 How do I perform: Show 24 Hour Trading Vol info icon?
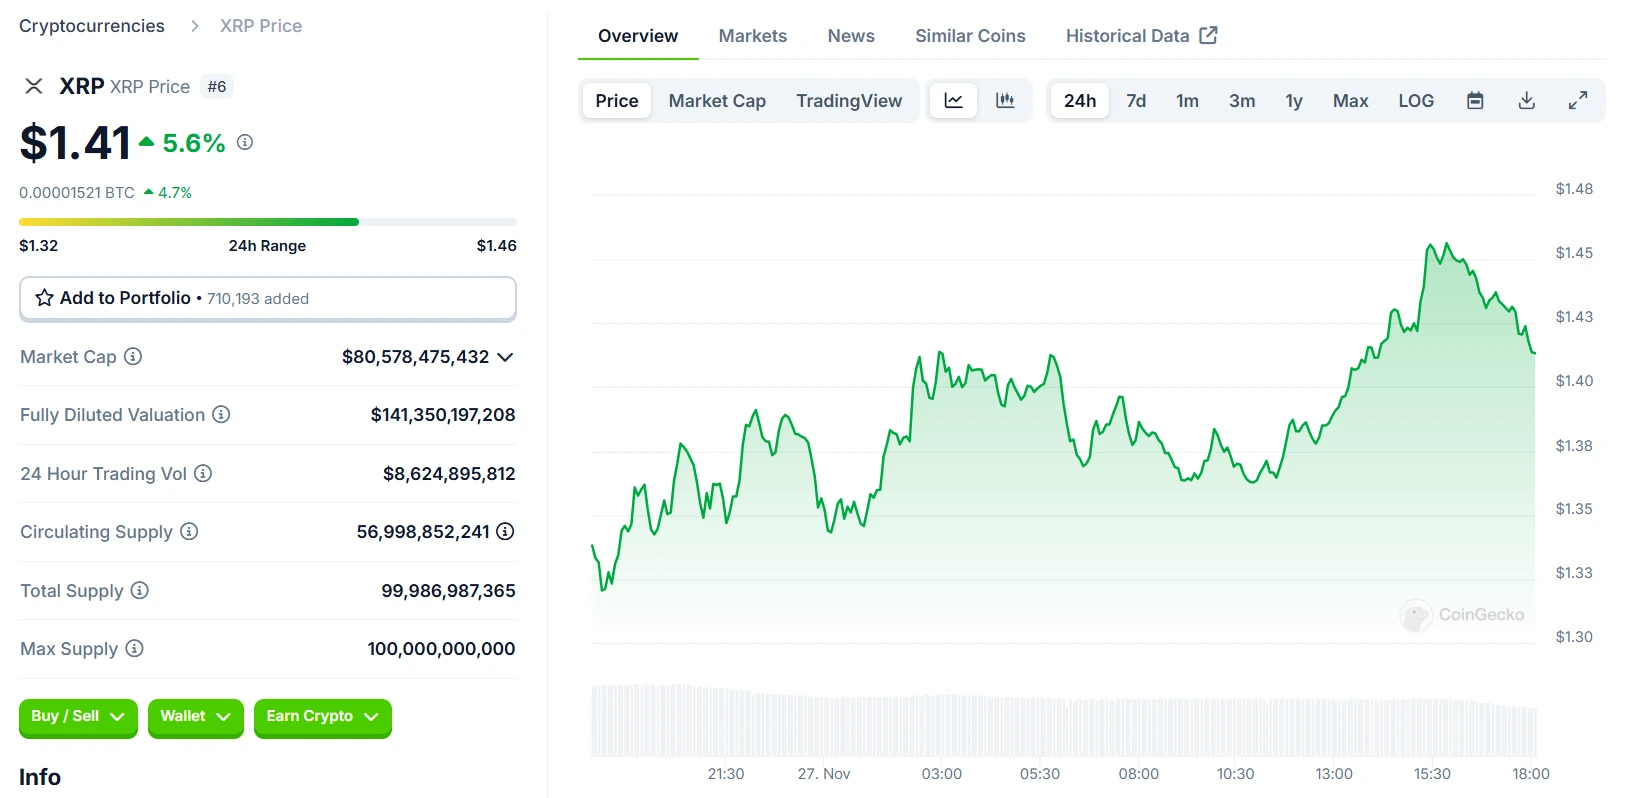click(203, 473)
